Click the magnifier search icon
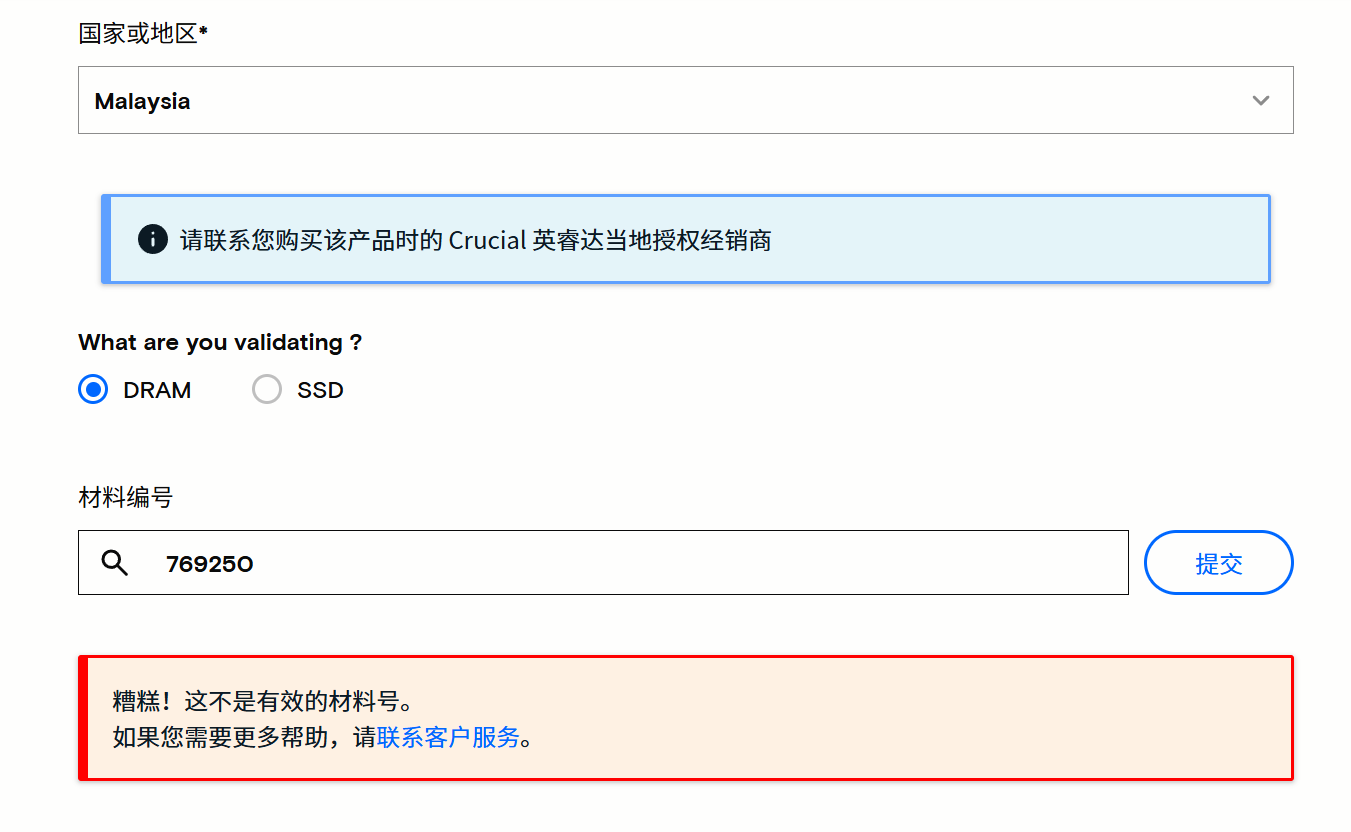The height and width of the screenshot is (832, 1351). (x=115, y=563)
